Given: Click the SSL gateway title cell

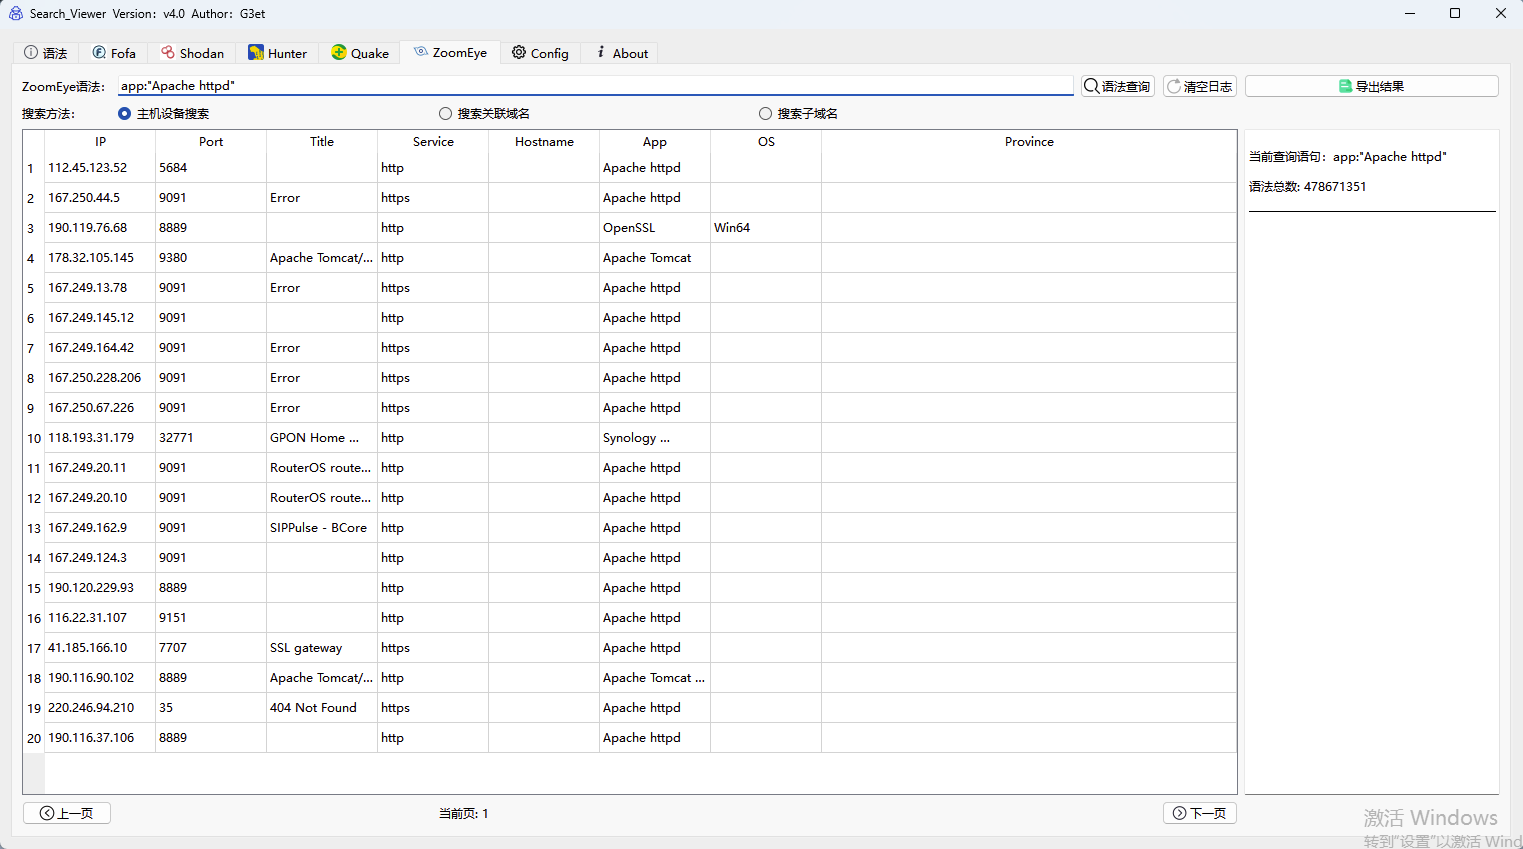Looking at the screenshot, I should click(322, 648).
